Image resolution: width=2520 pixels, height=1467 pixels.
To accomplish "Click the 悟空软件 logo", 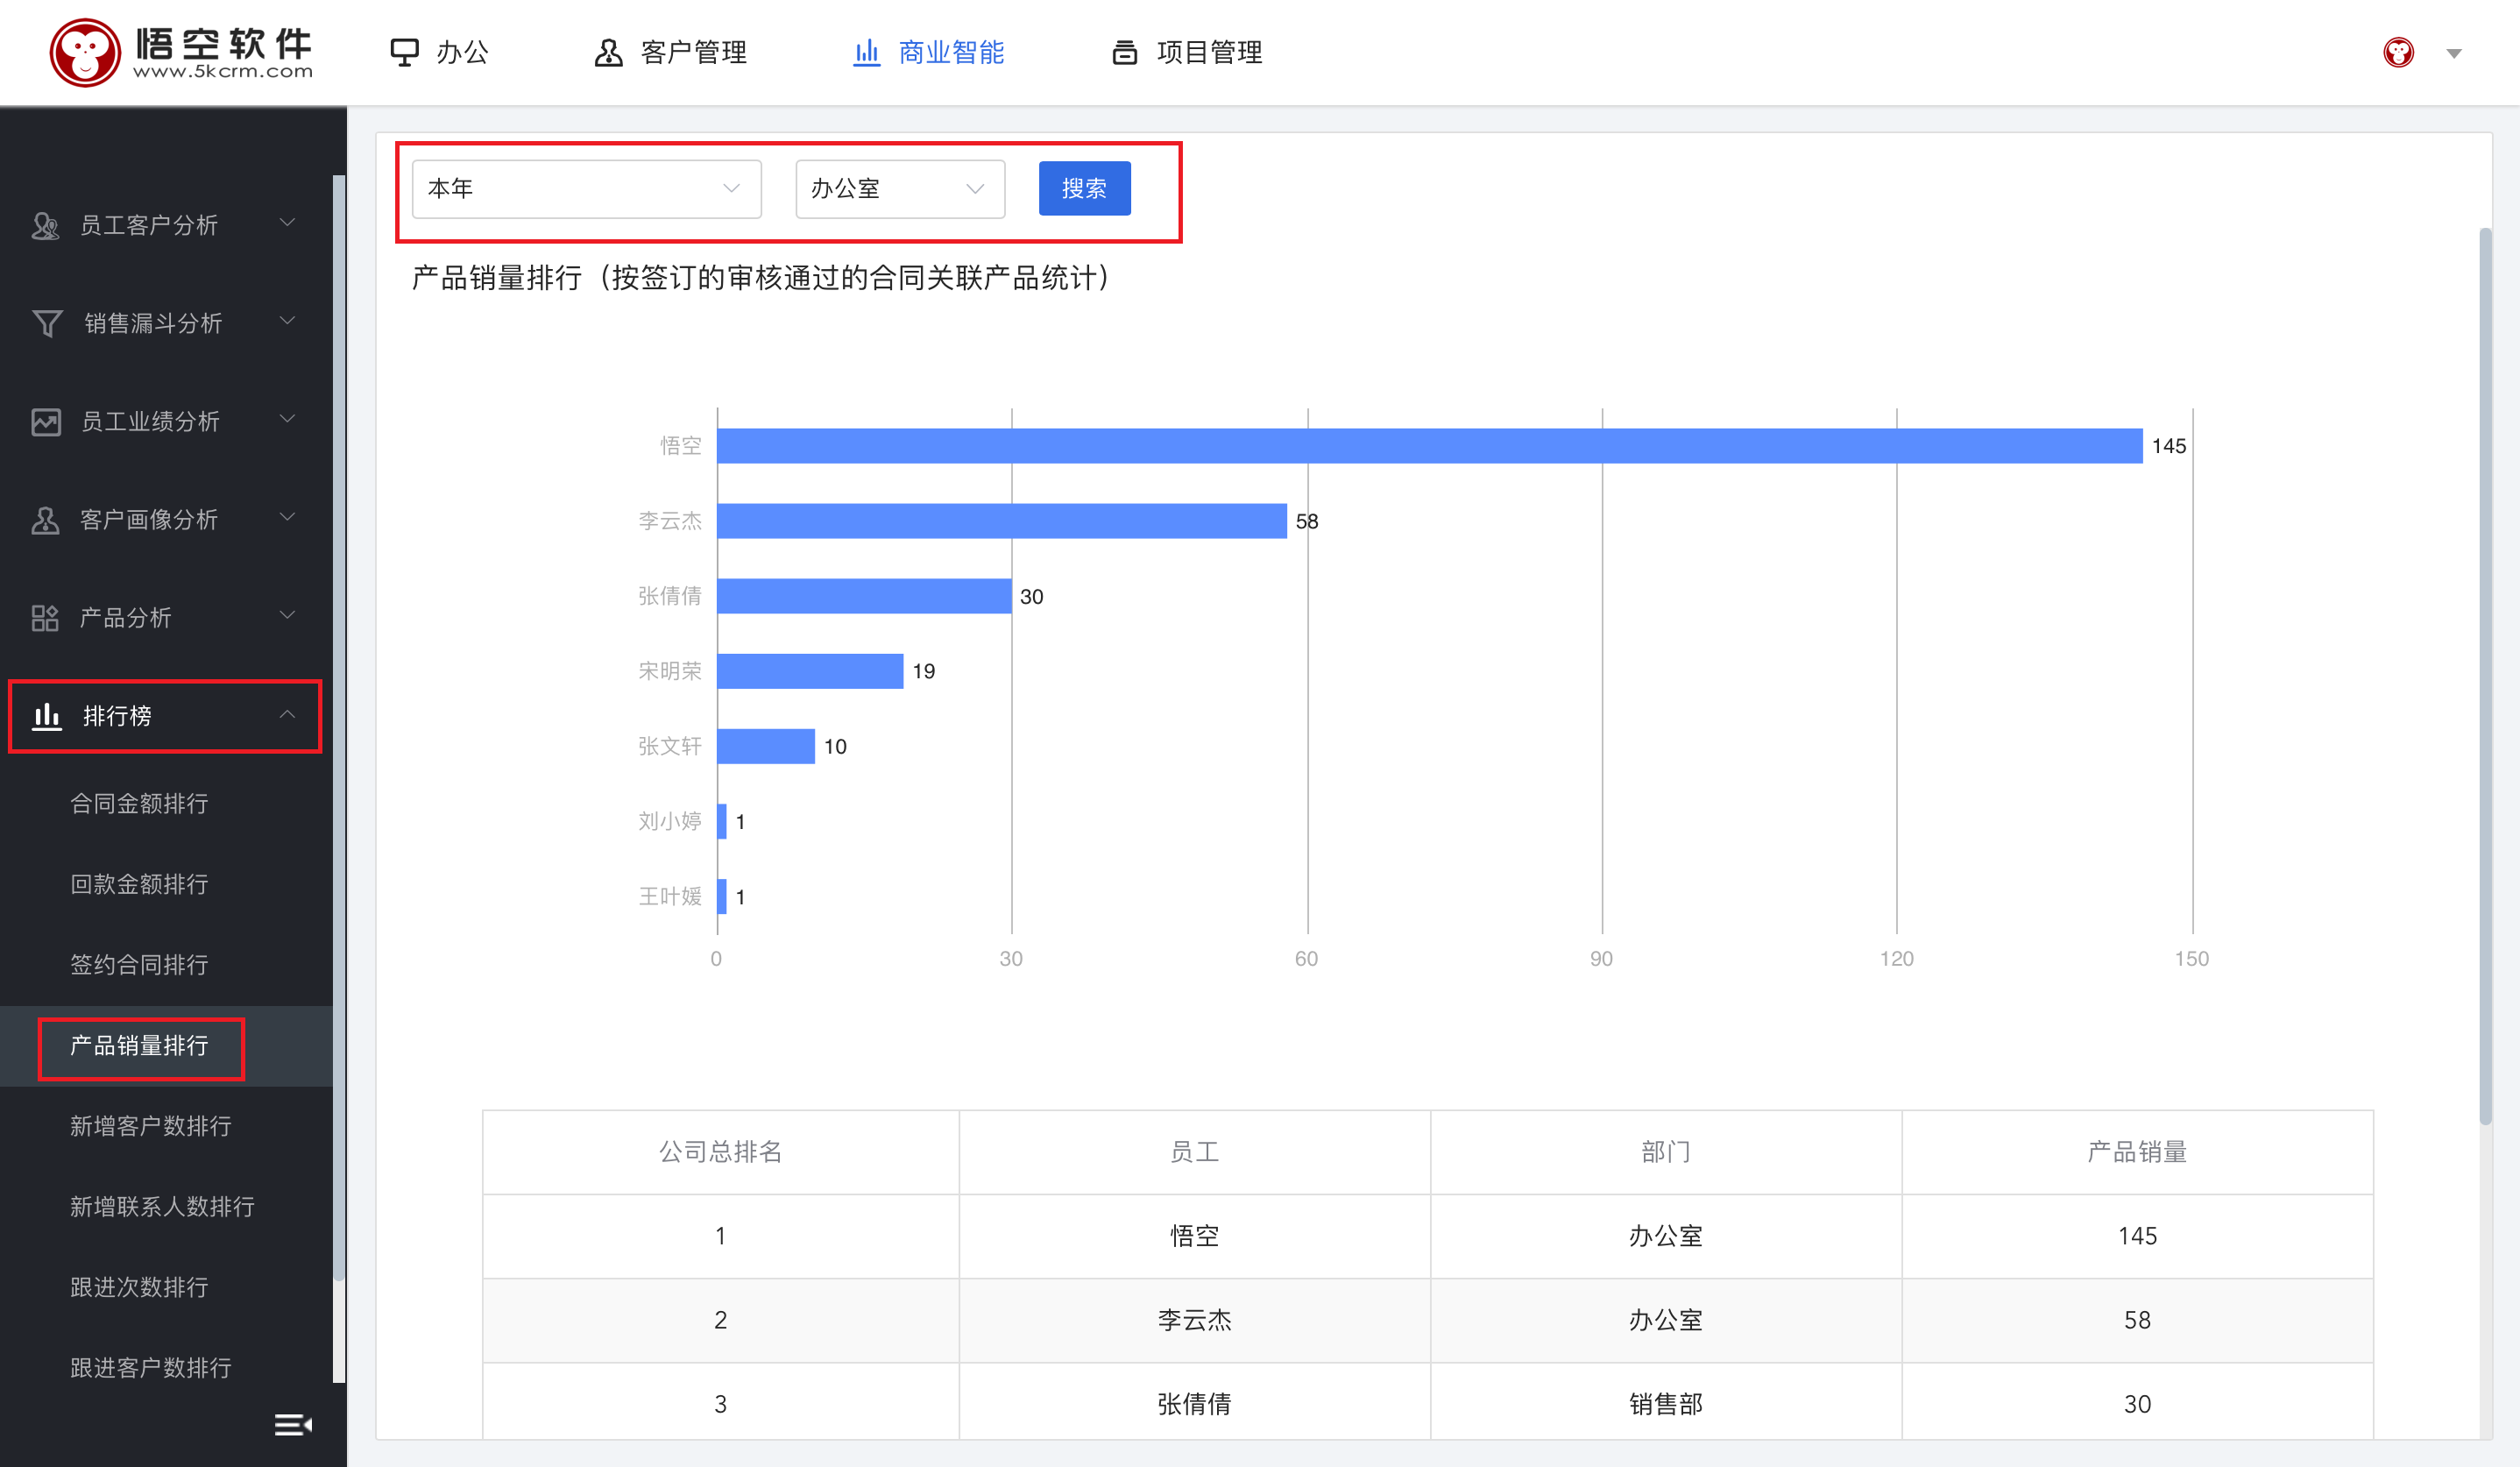I will click(x=181, y=52).
